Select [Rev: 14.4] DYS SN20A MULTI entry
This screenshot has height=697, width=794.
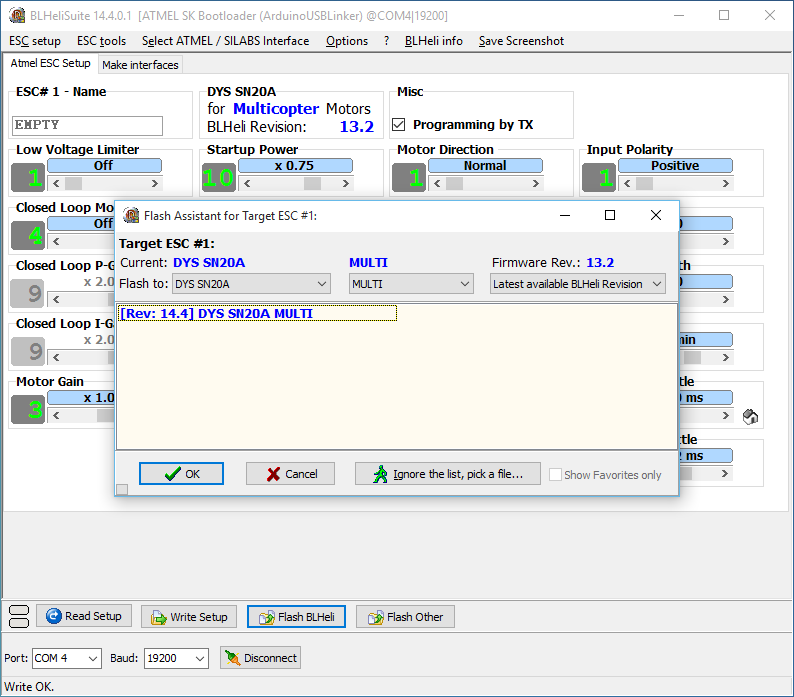[x=257, y=314]
